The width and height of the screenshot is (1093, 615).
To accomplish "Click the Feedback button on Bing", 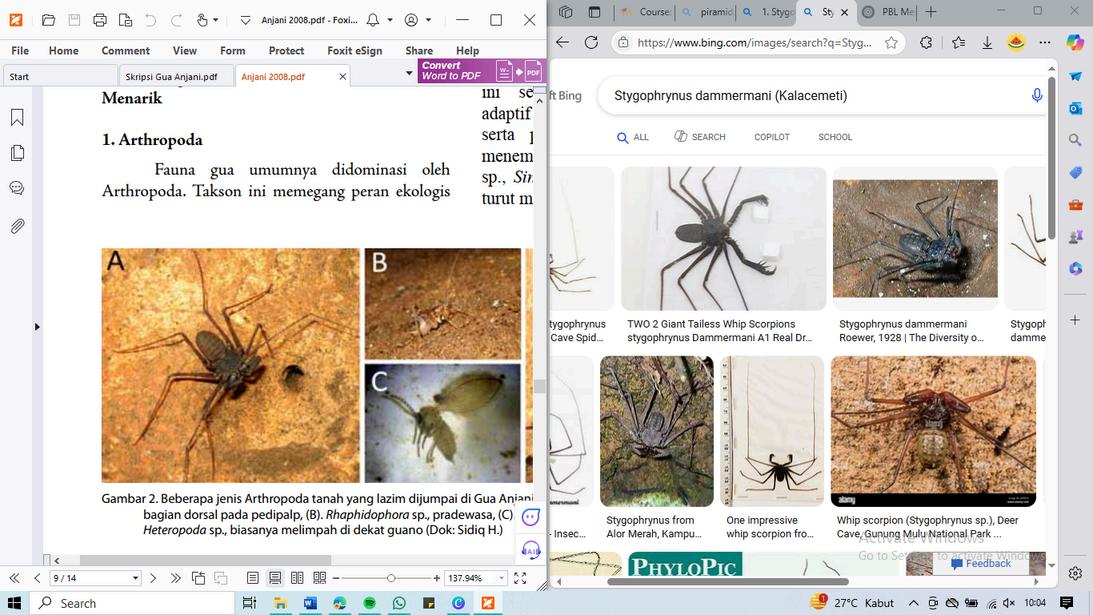I will click(x=981, y=563).
